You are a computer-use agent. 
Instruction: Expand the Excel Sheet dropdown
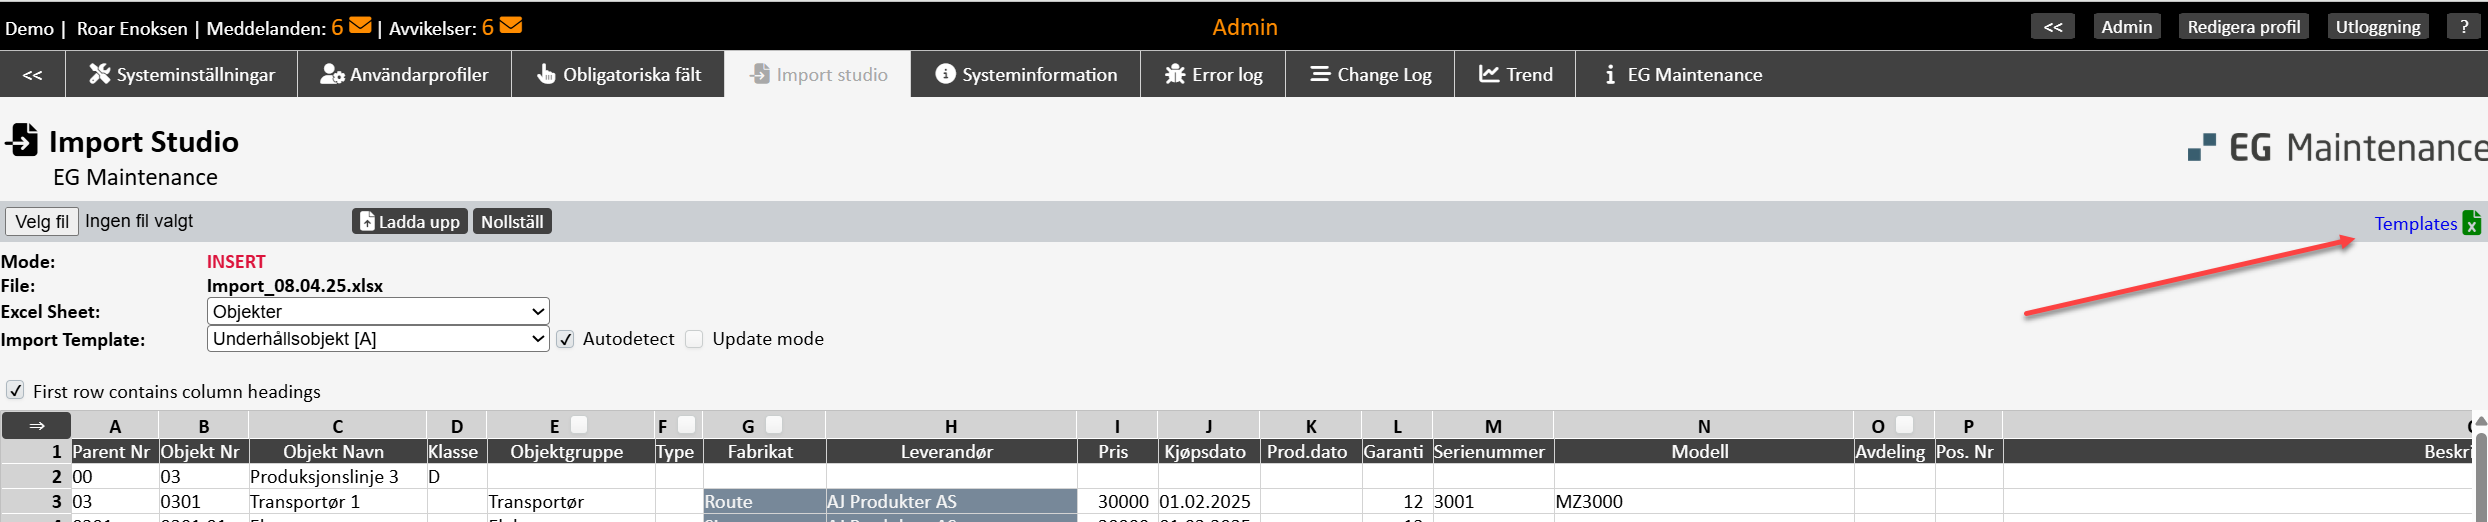click(x=378, y=312)
